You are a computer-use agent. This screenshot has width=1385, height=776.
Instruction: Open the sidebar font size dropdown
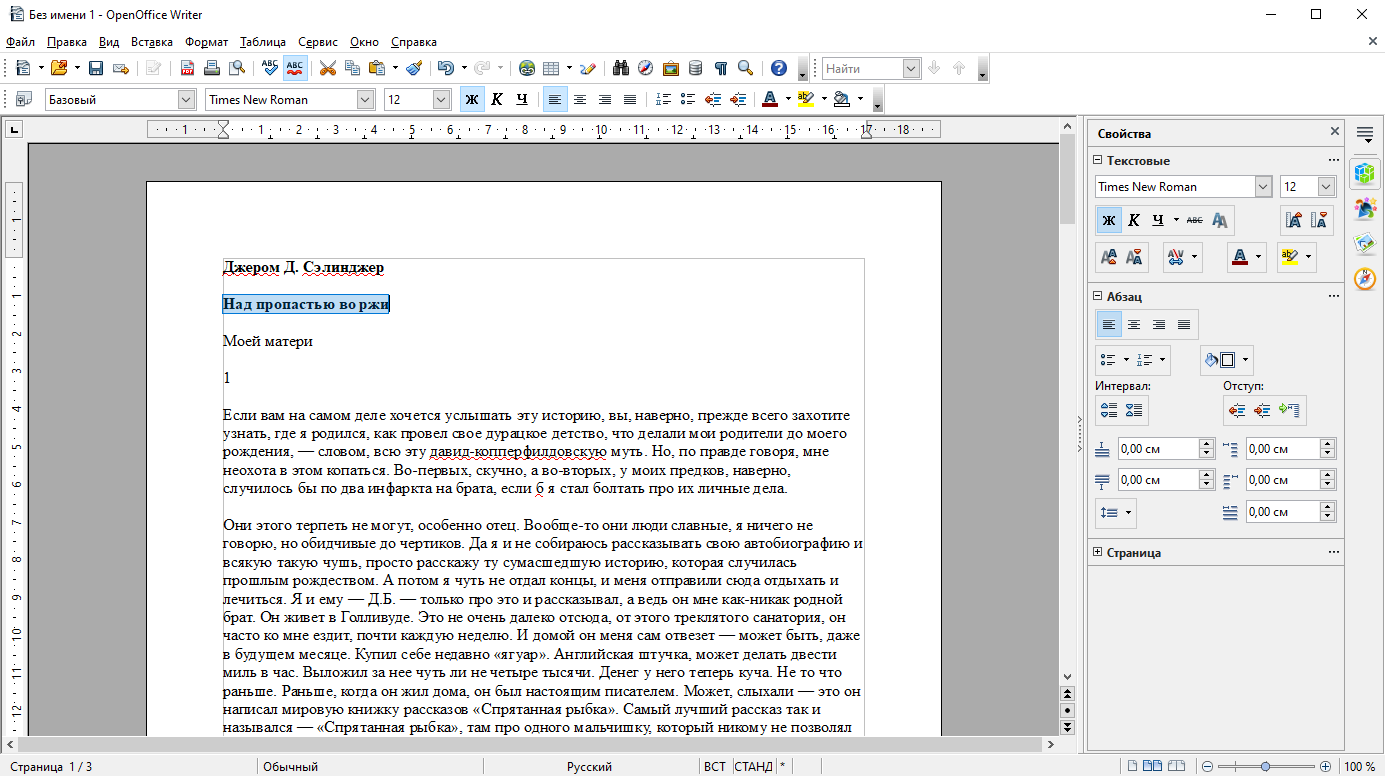pyautogui.click(x=1326, y=187)
